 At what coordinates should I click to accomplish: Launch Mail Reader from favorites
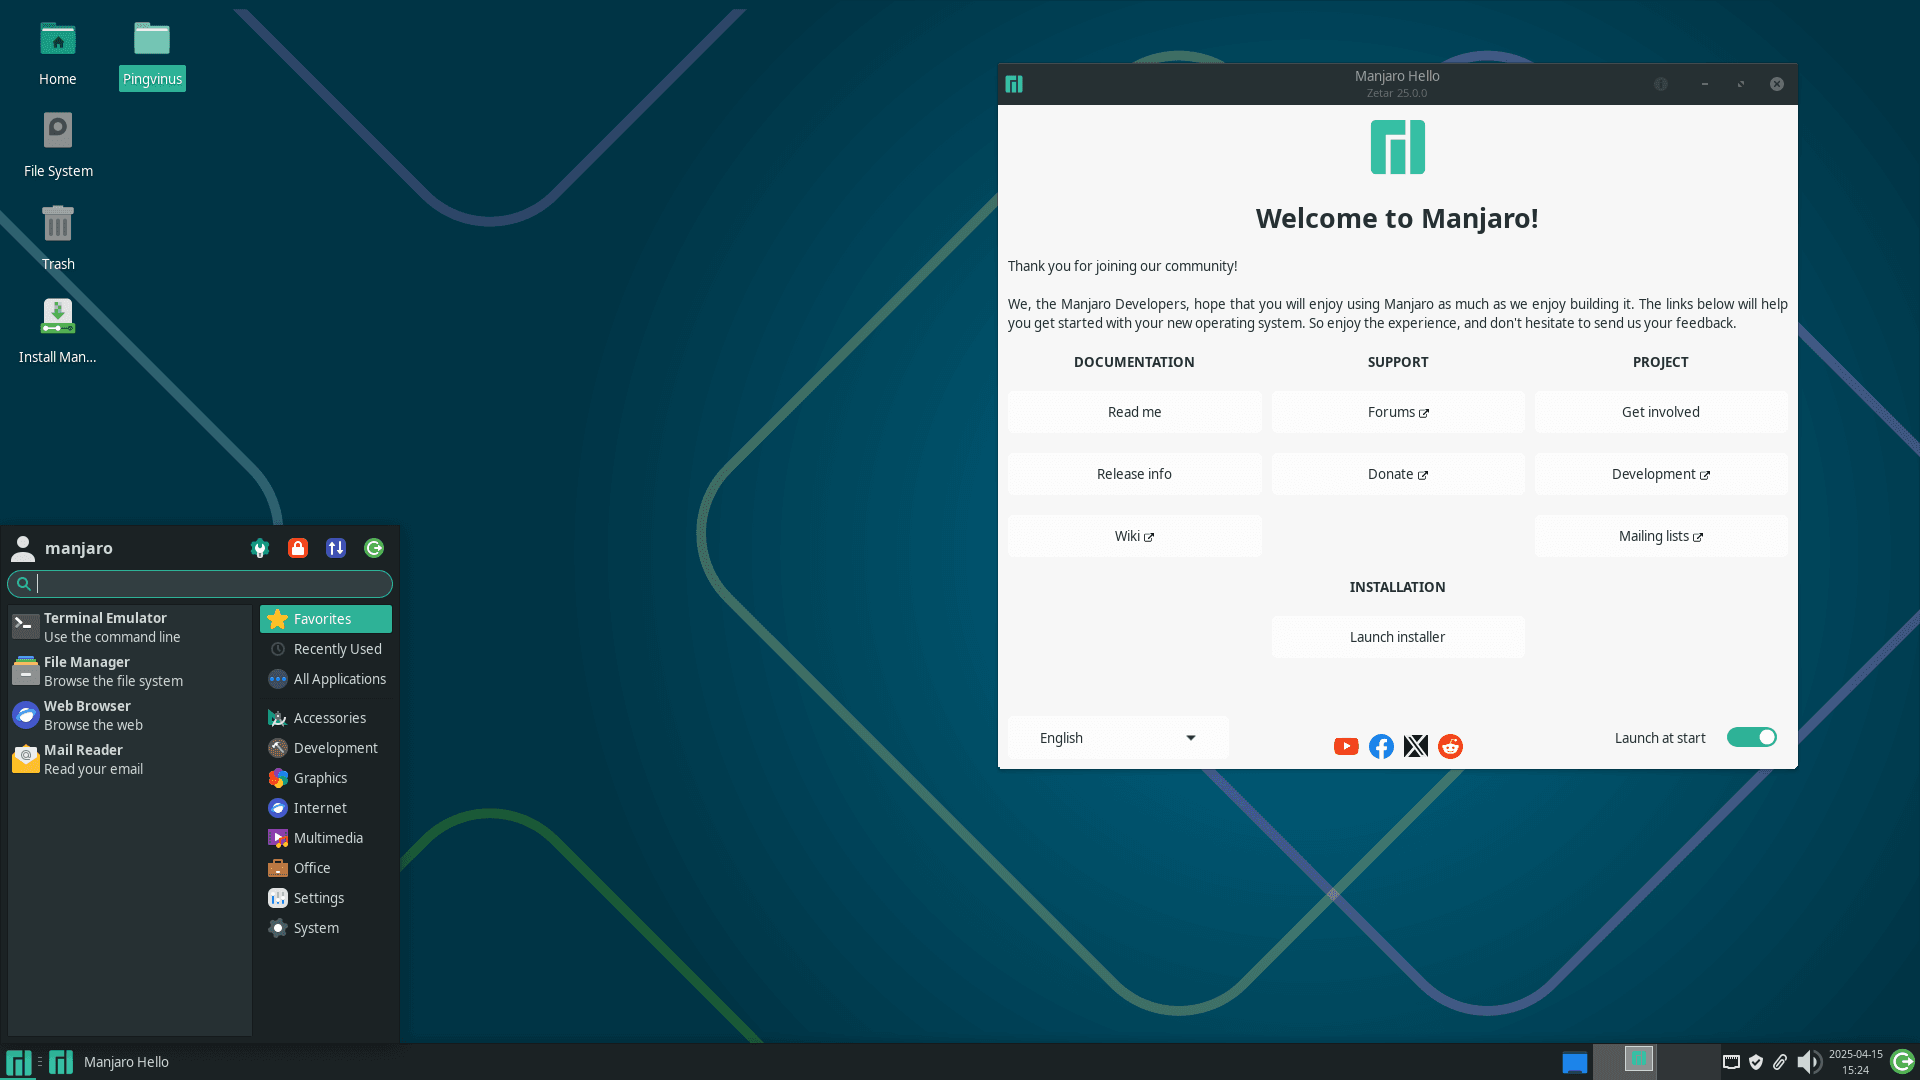coord(130,760)
